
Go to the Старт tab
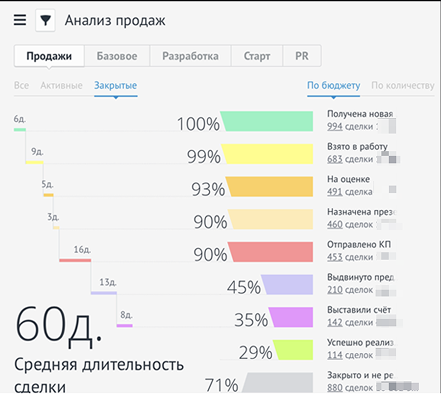[x=257, y=56]
